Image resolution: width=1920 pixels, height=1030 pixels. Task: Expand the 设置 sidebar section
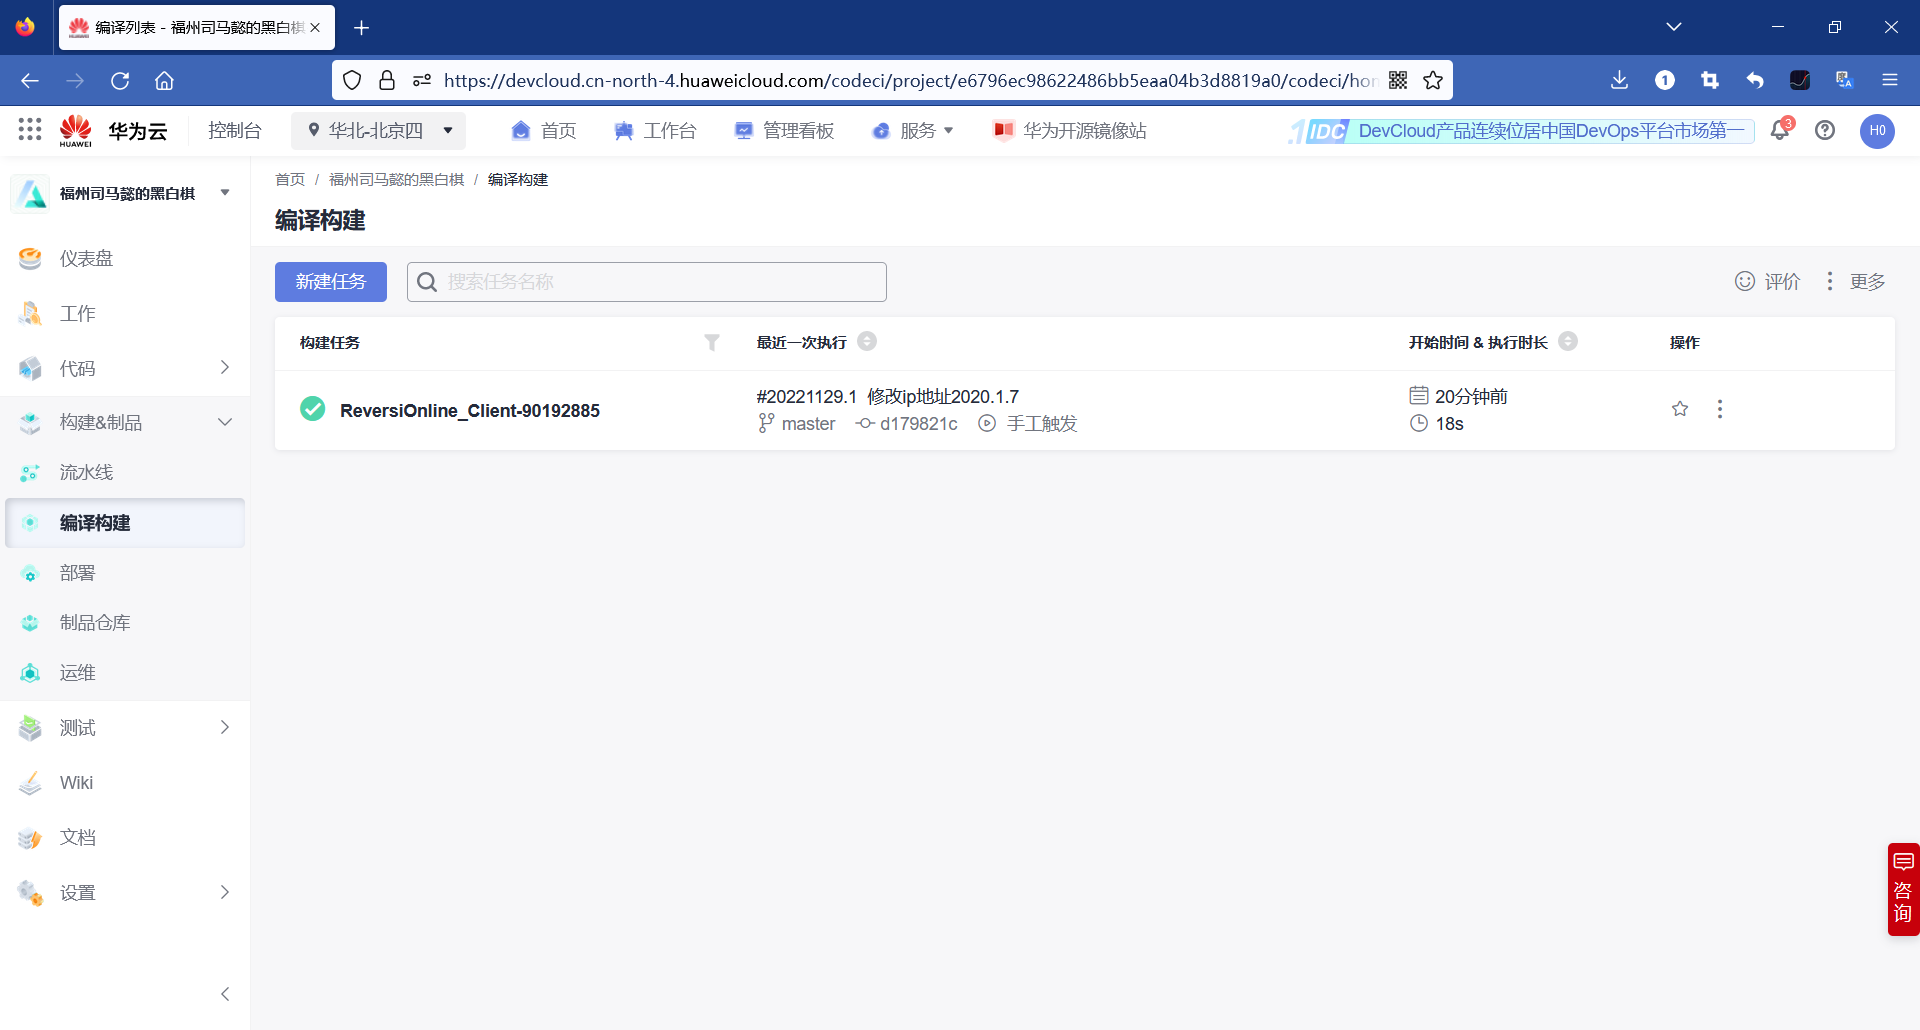click(x=225, y=892)
